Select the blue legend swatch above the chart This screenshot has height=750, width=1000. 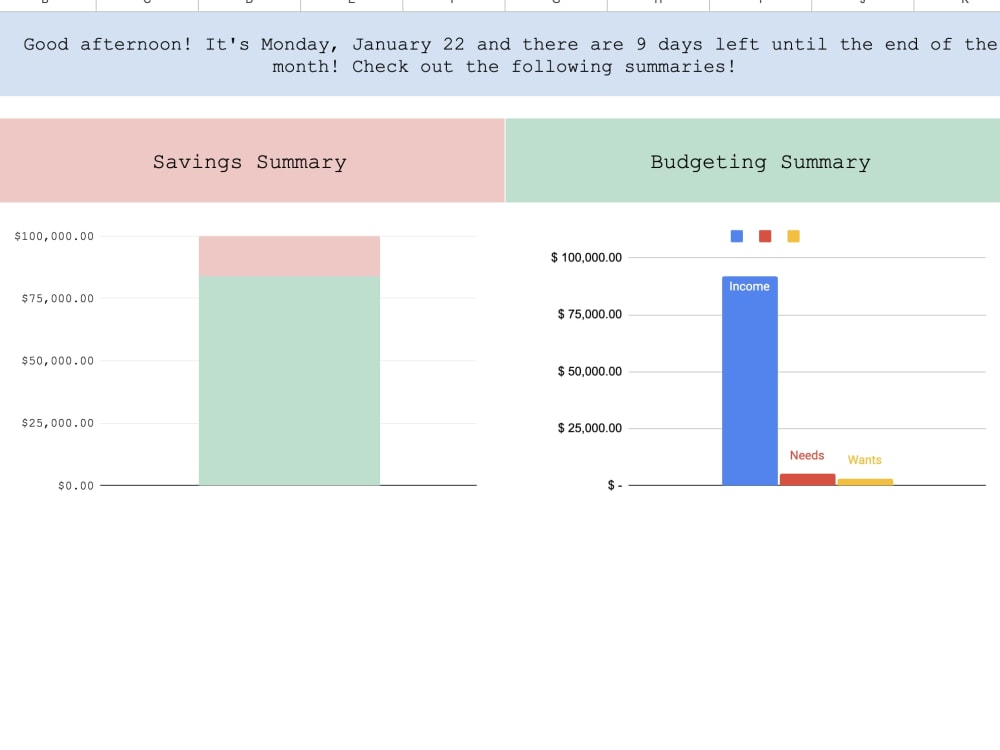pyautogui.click(x=736, y=236)
